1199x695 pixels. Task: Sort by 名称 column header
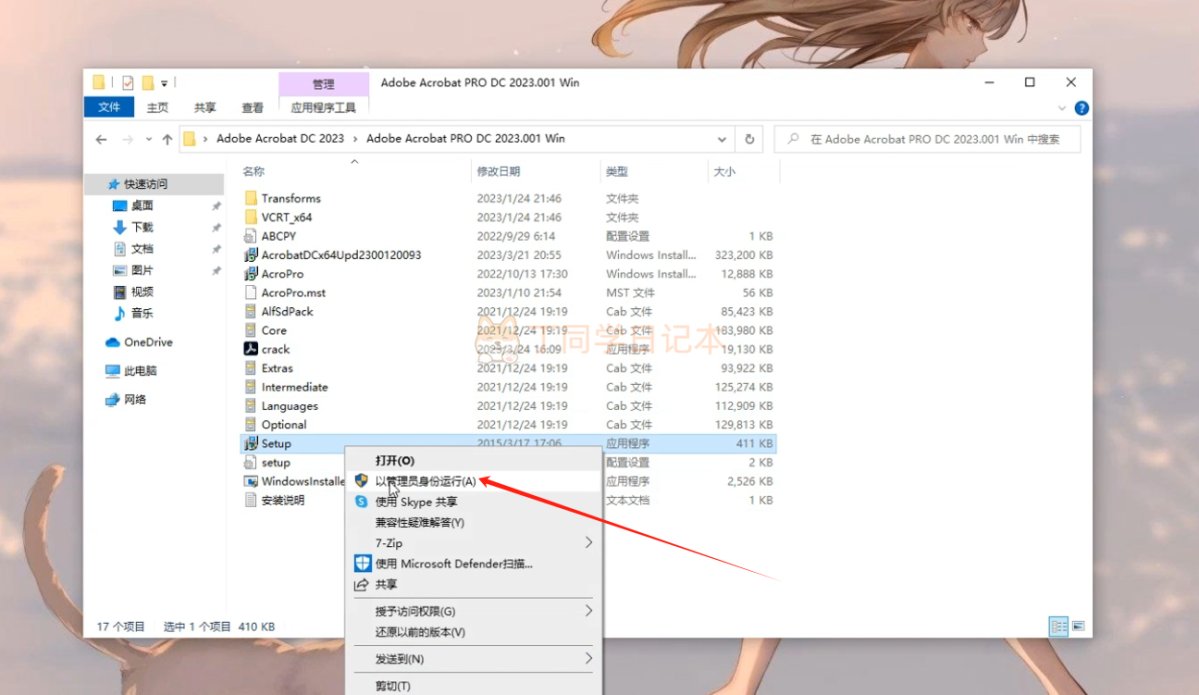pyautogui.click(x=254, y=171)
